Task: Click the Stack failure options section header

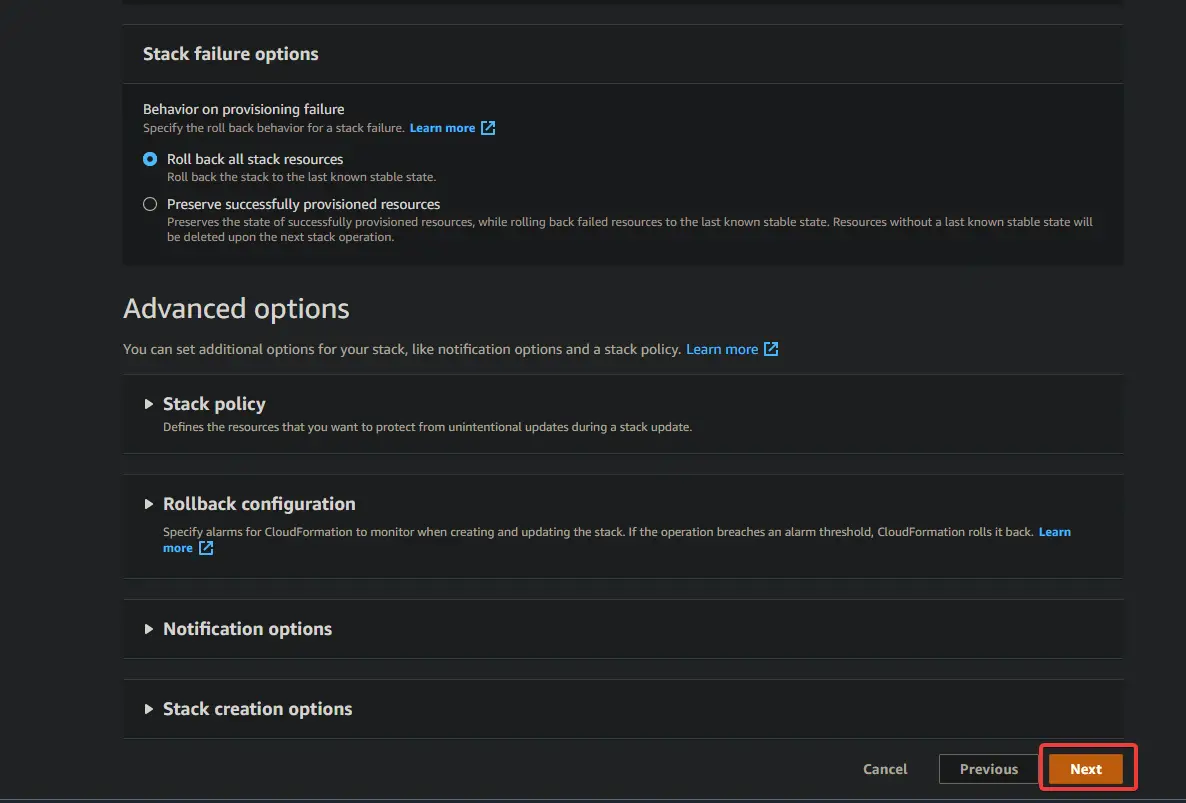Action: click(x=230, y=54)
